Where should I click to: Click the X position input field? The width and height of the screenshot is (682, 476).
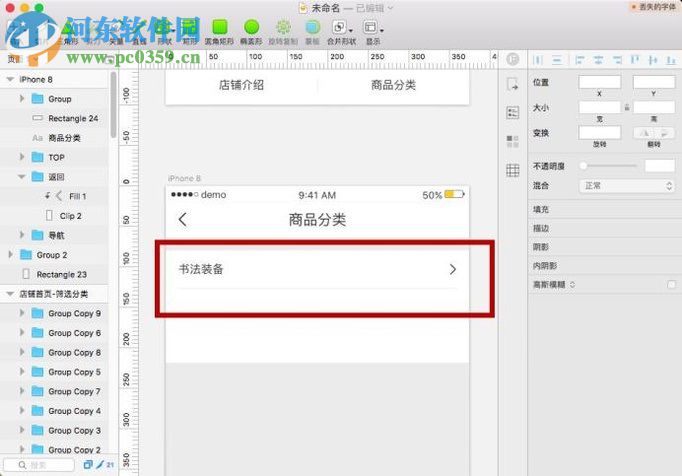click(x=599, y=82)
